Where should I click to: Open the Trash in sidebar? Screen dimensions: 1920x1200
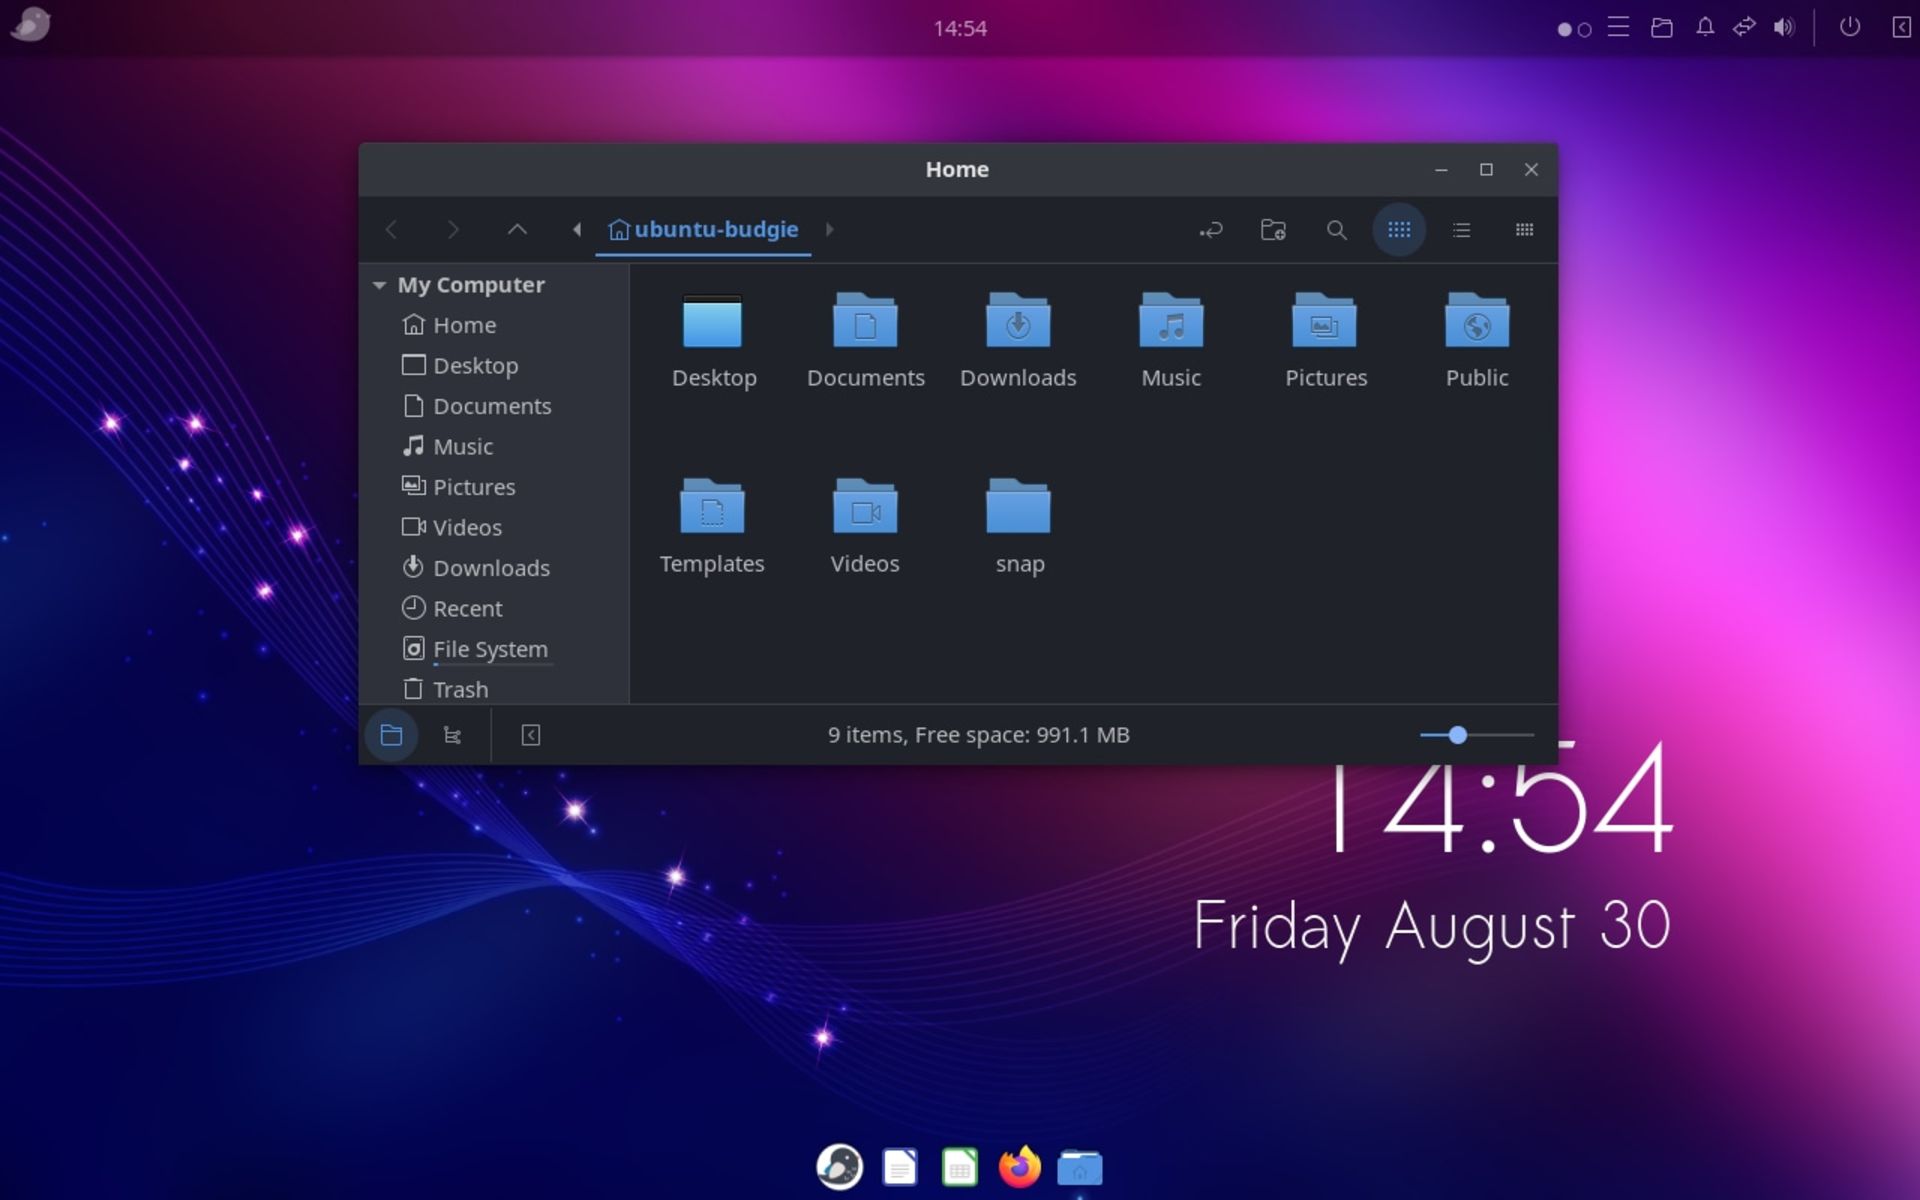(460, 688)
